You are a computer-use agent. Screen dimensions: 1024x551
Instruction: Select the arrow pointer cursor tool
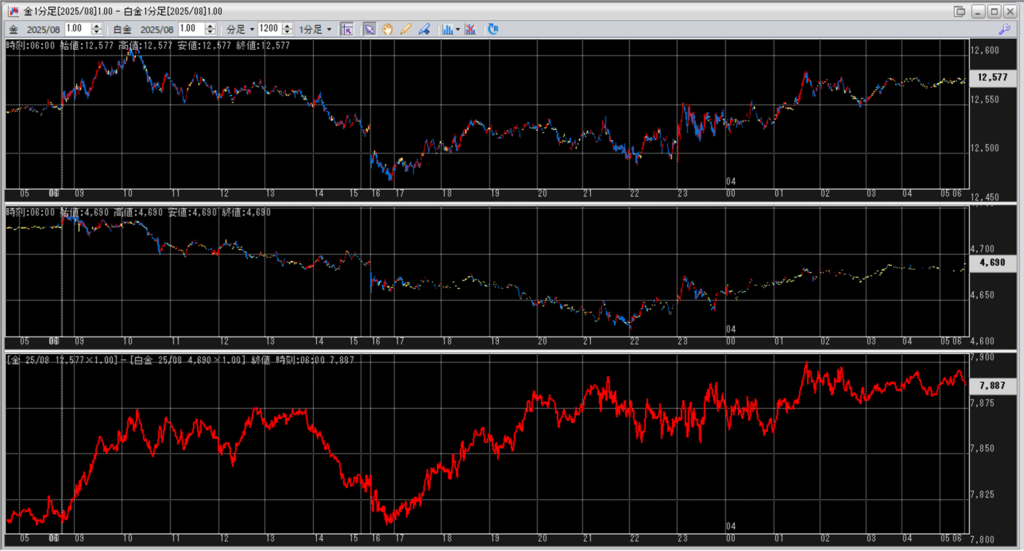click(x=369, y=29)
